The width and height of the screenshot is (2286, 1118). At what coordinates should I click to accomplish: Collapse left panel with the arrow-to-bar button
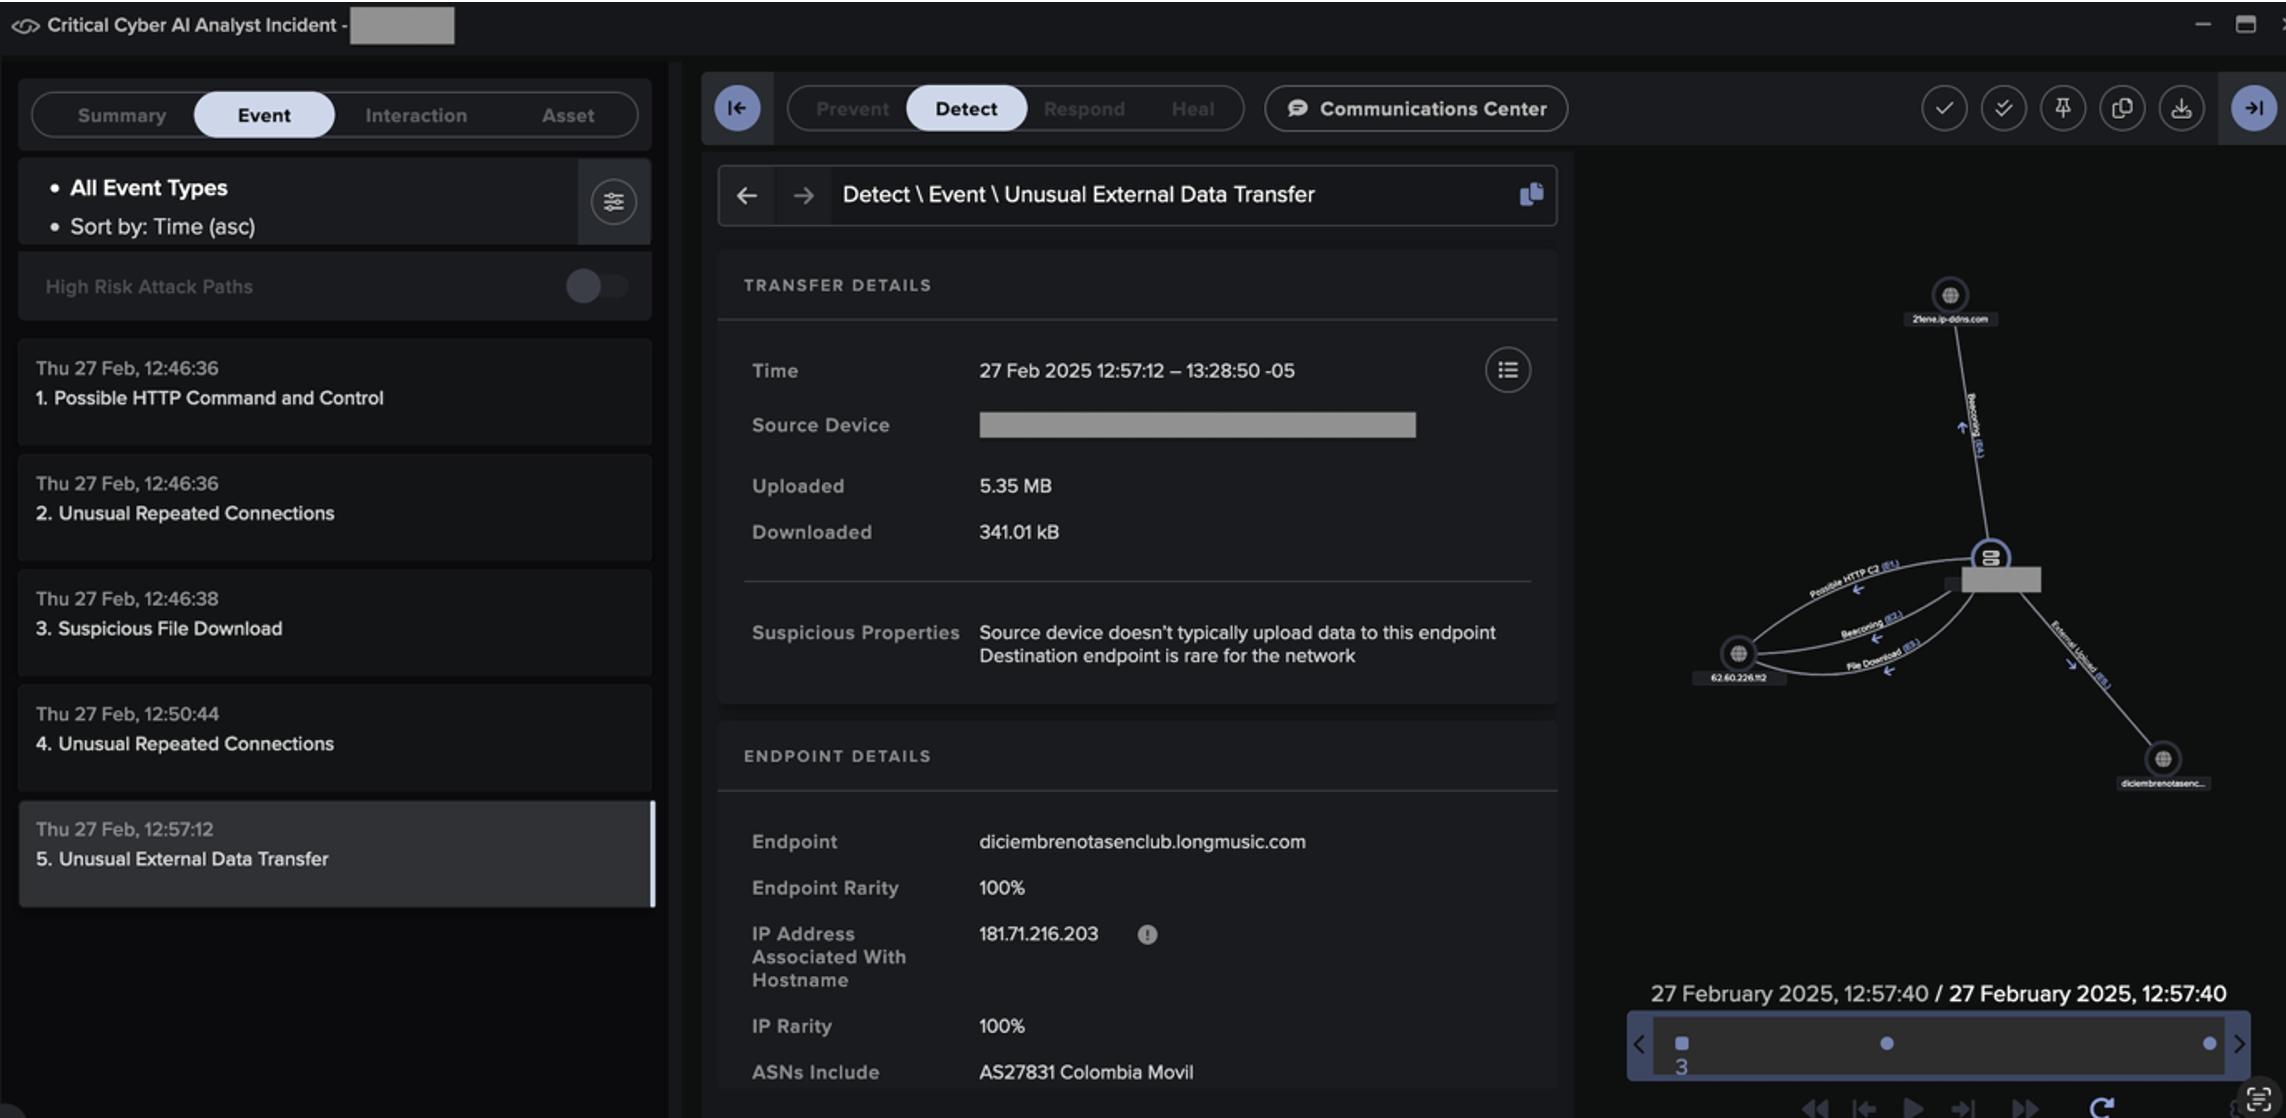pos(737,108)
